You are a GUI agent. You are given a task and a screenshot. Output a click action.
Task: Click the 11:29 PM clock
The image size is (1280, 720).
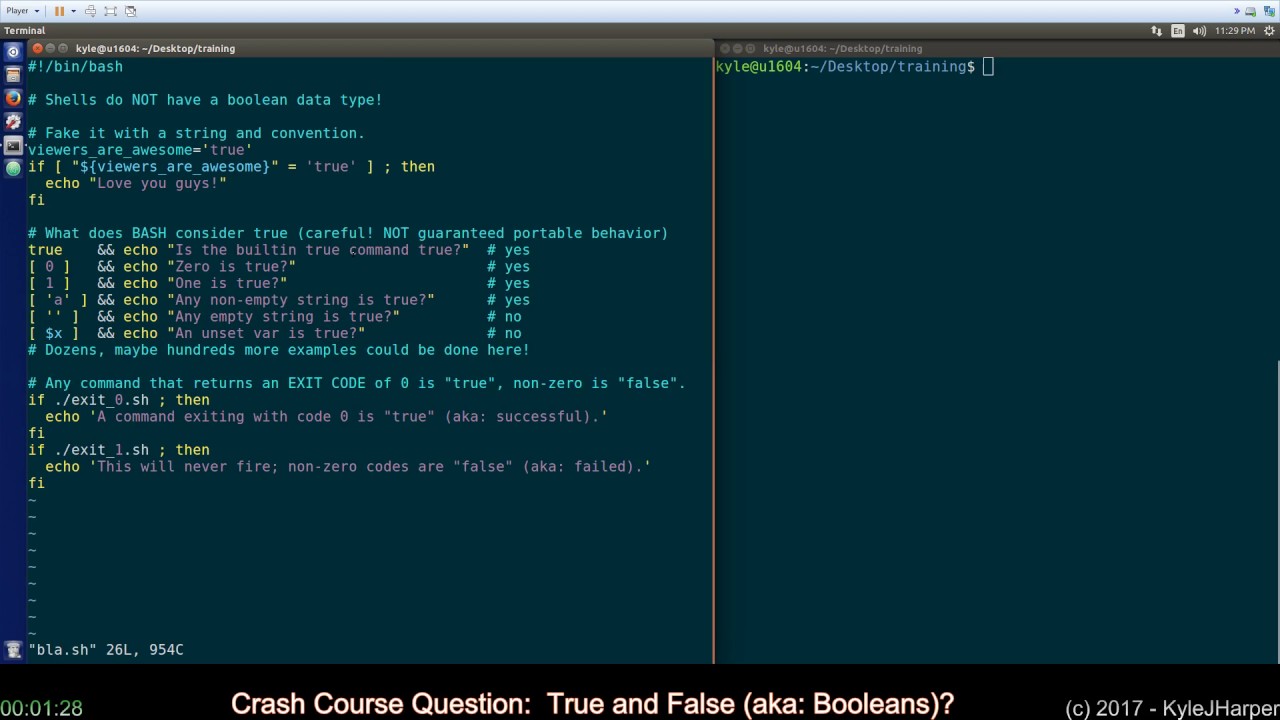[1235, 31]
